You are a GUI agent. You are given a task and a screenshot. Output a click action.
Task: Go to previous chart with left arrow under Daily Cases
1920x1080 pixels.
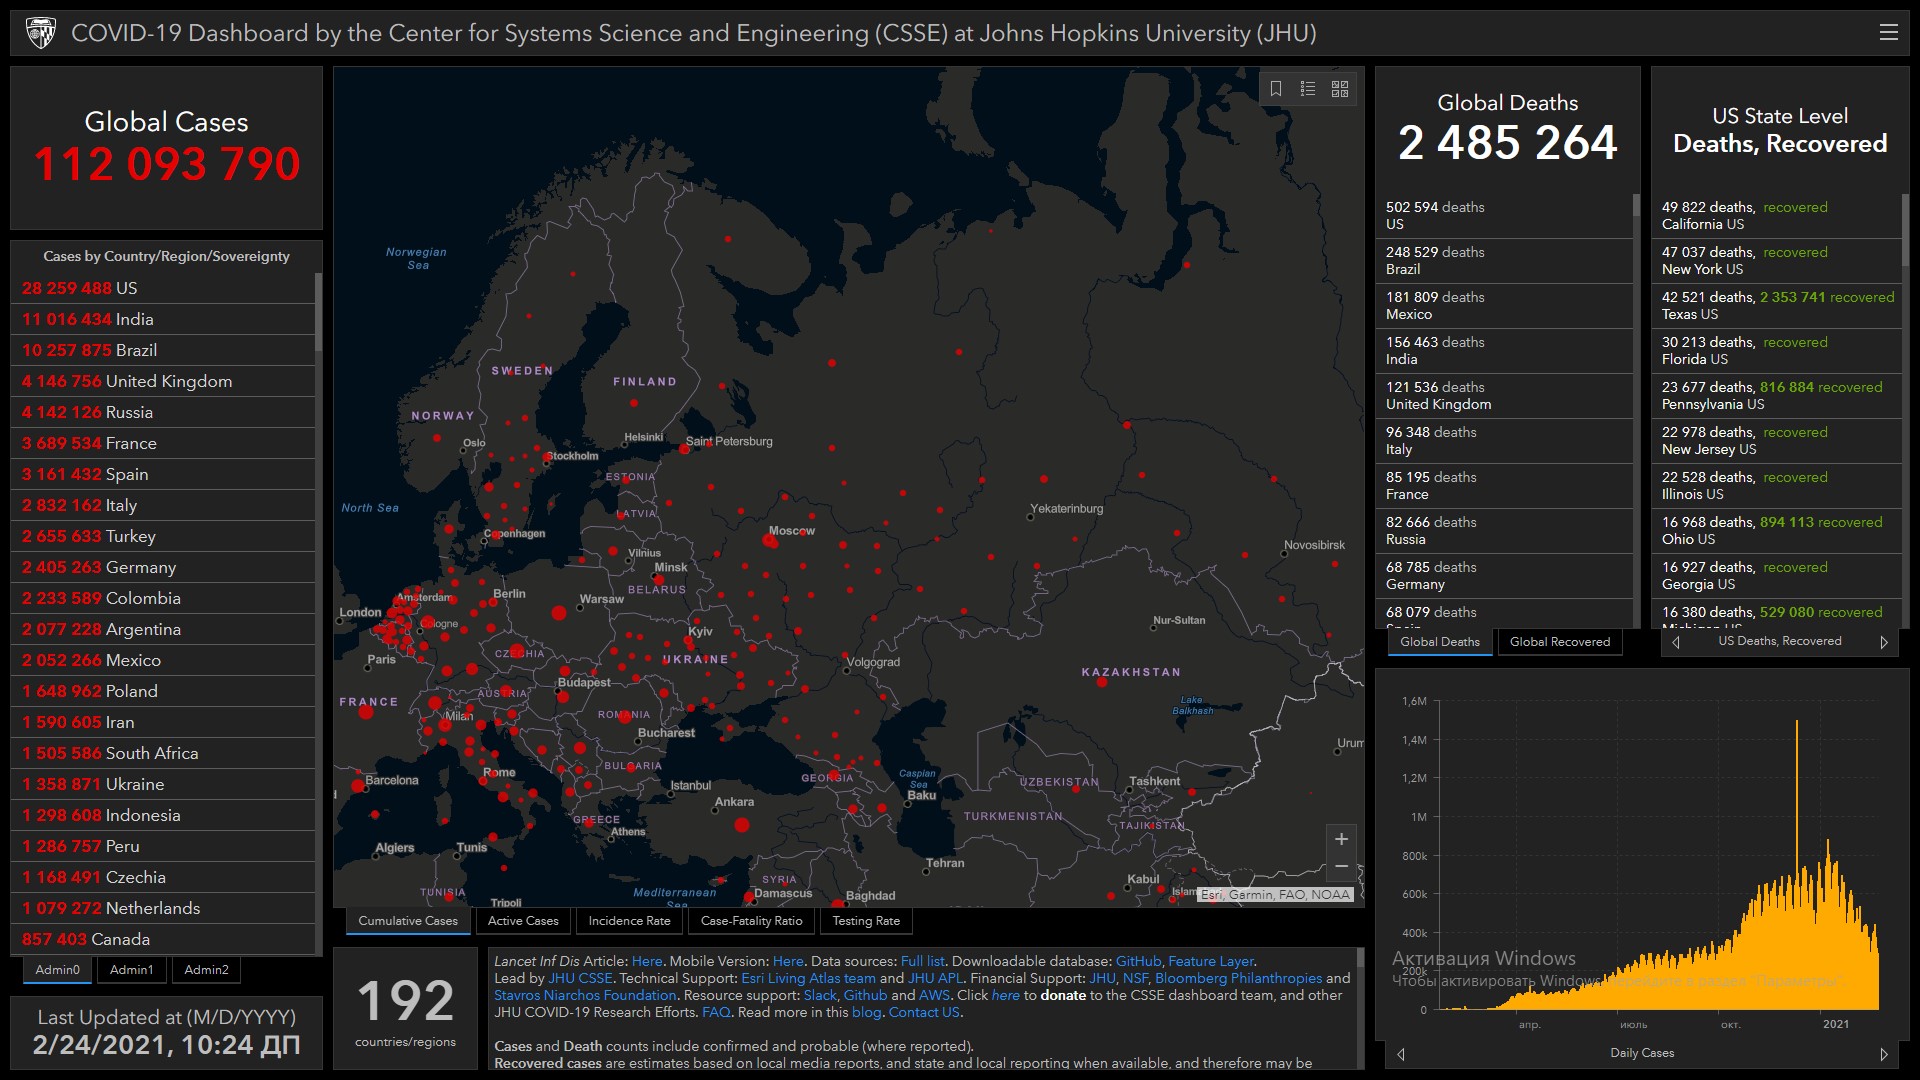1401,1054
